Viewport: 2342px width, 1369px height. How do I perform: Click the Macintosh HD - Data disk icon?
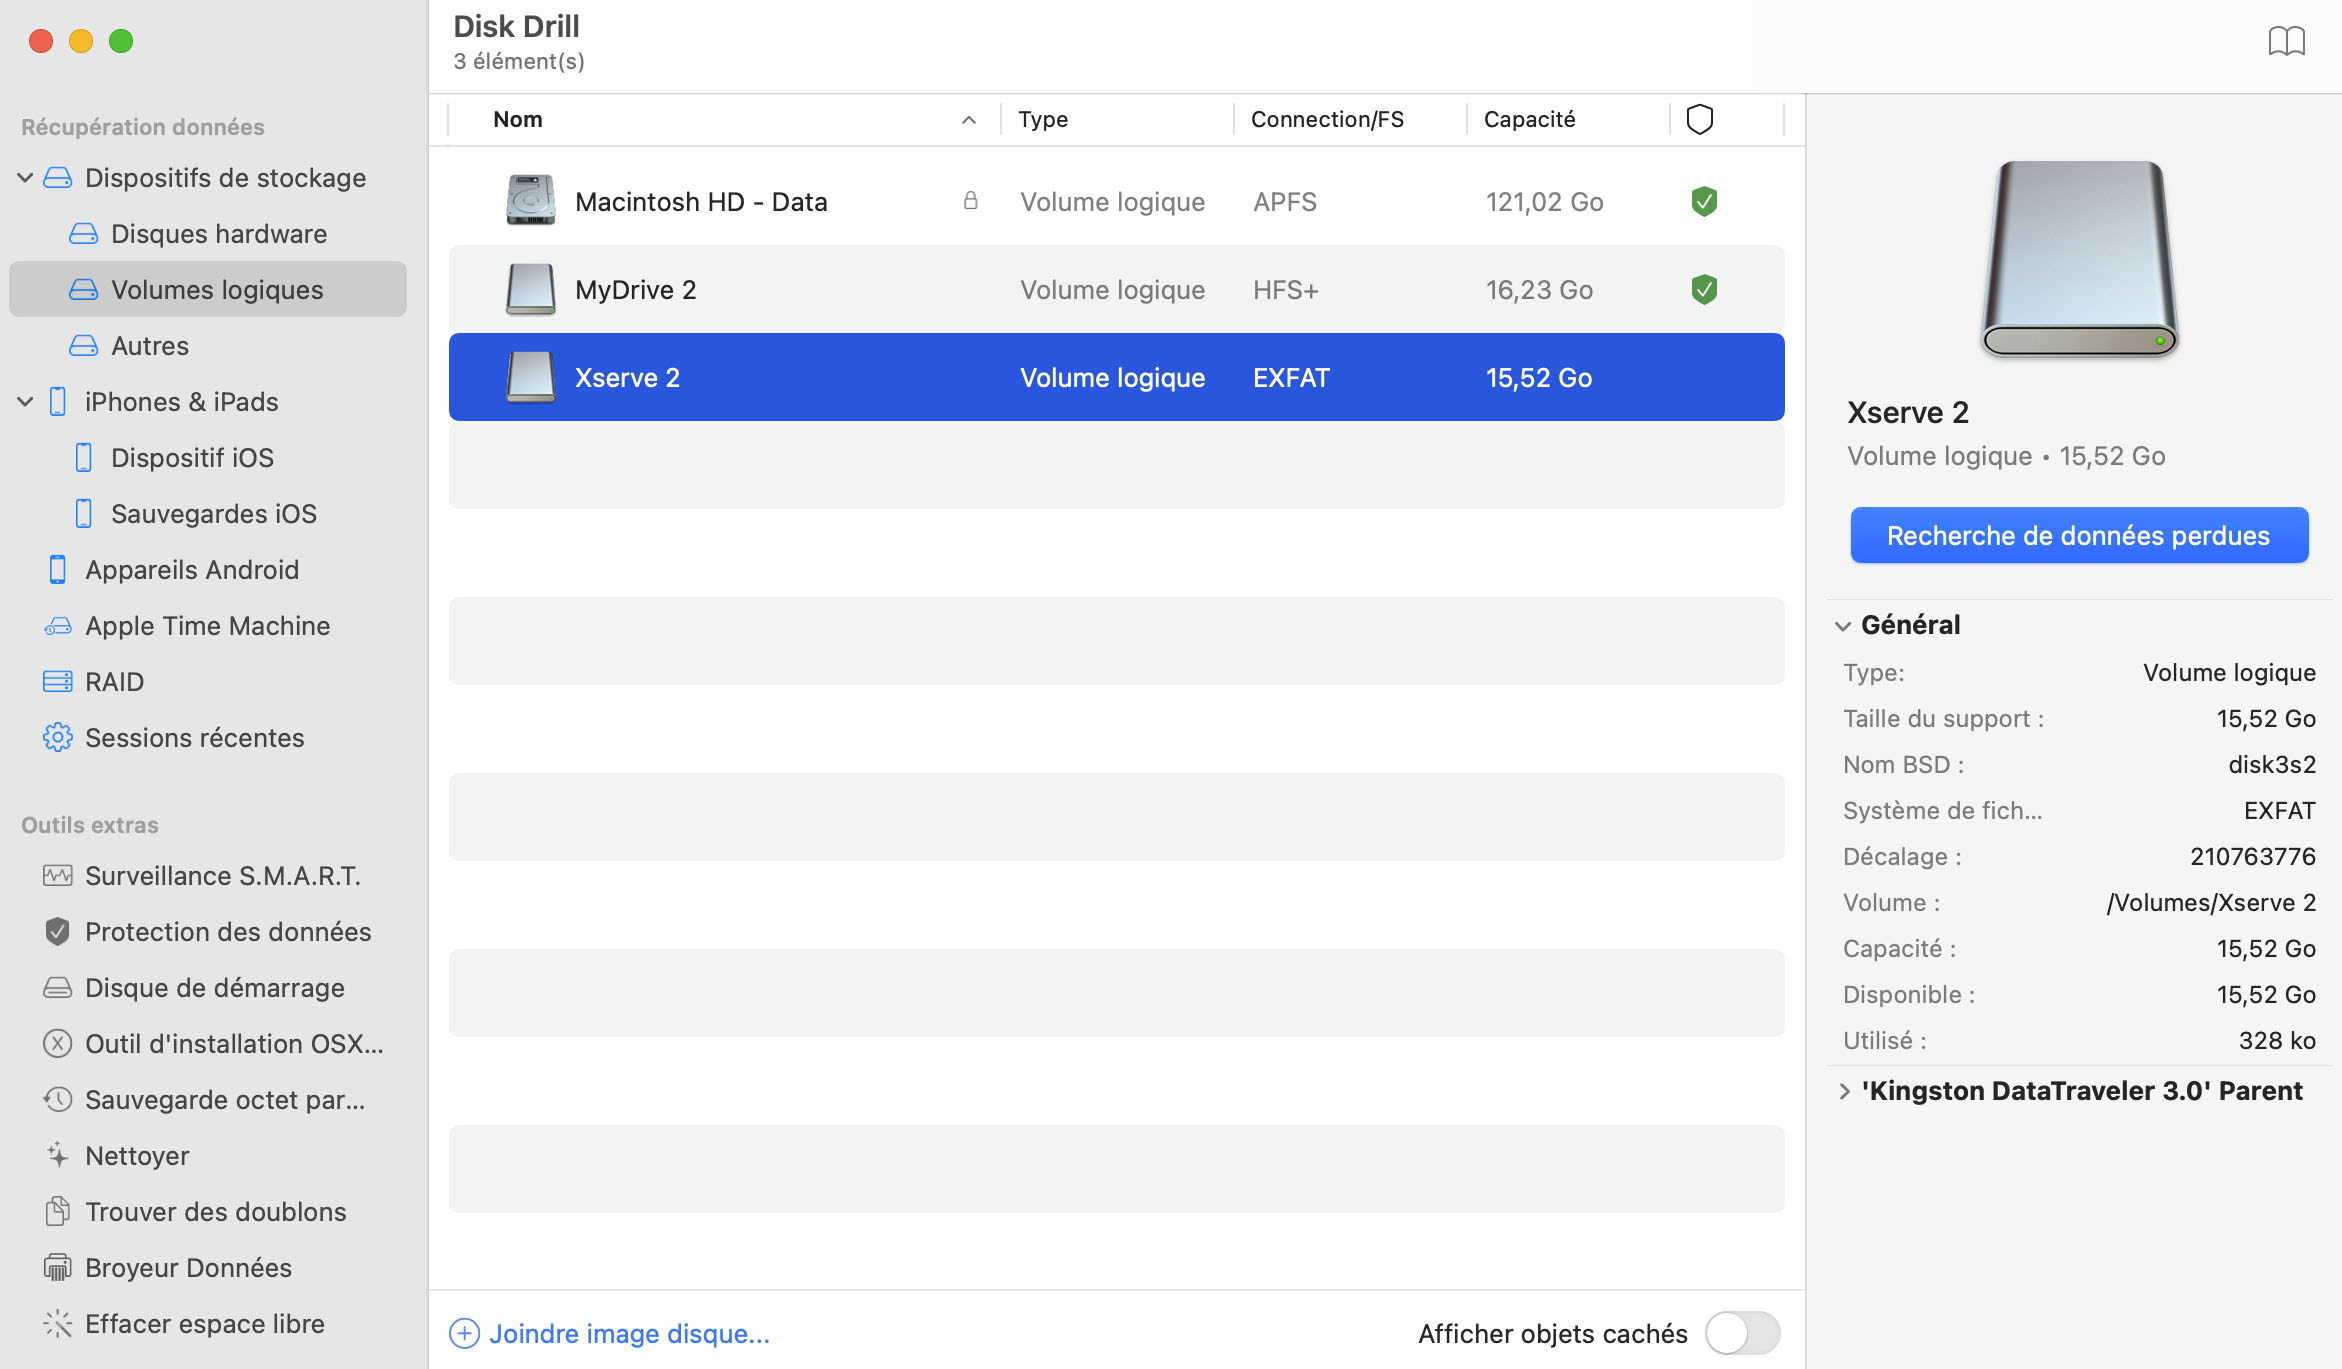(531, 201)
